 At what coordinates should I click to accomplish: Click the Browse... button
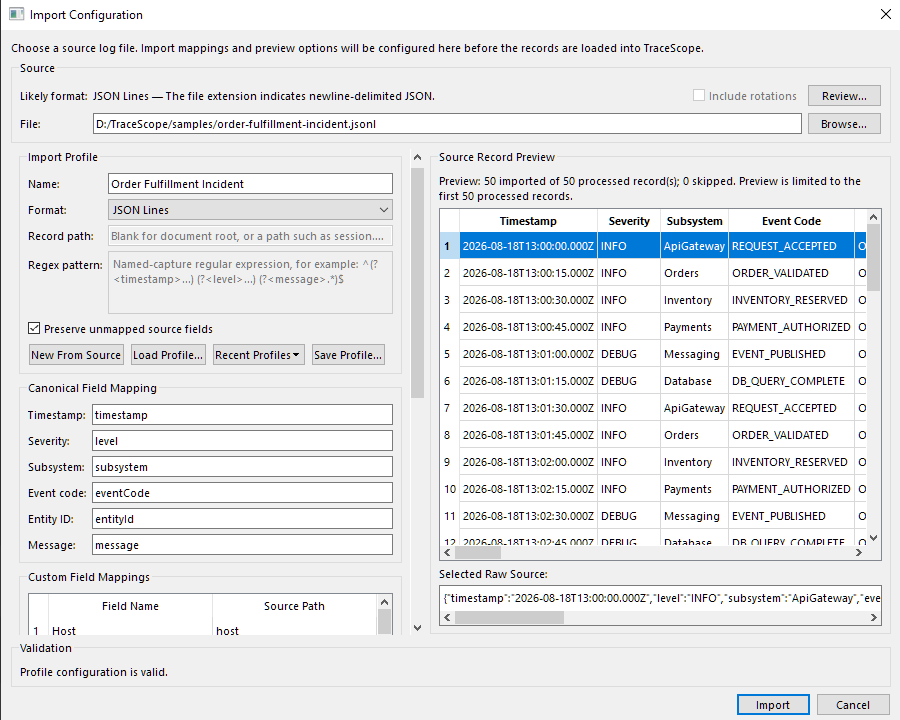pos(844,124)
